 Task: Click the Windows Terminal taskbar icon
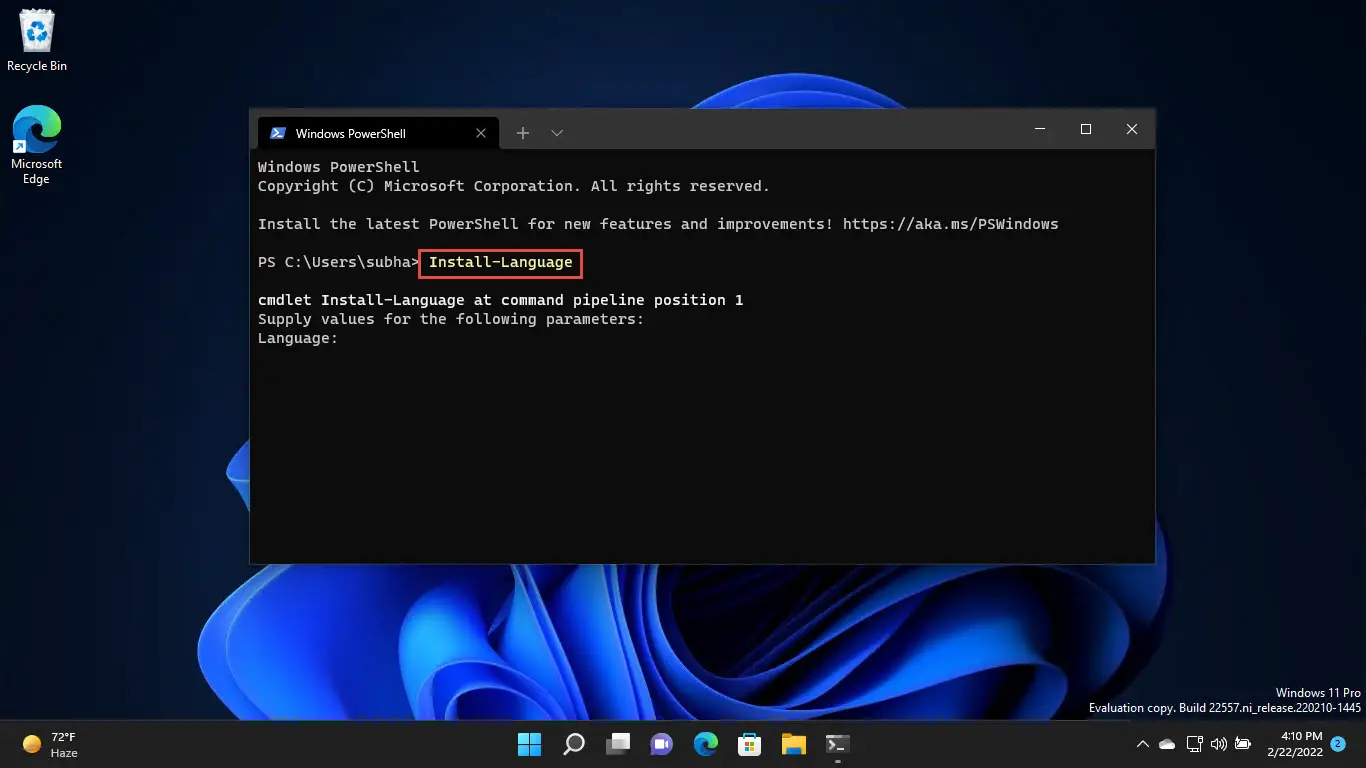pyautogui.click(x=838, y=744)
